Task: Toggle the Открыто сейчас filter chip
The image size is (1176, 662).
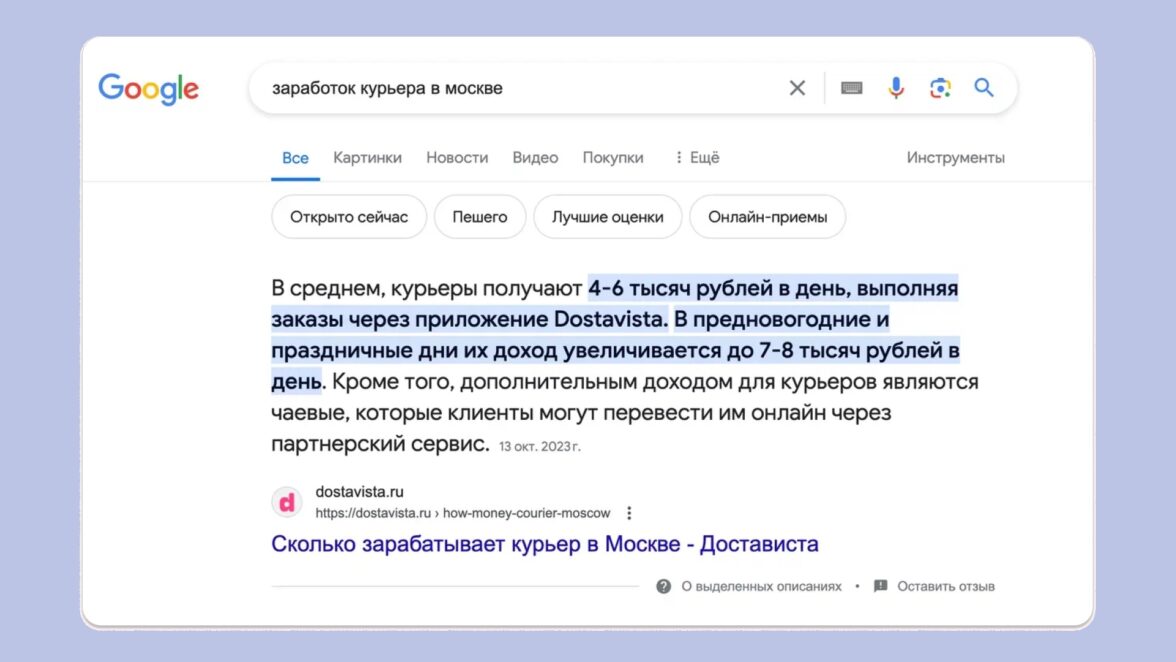Action: coord(349,217)
